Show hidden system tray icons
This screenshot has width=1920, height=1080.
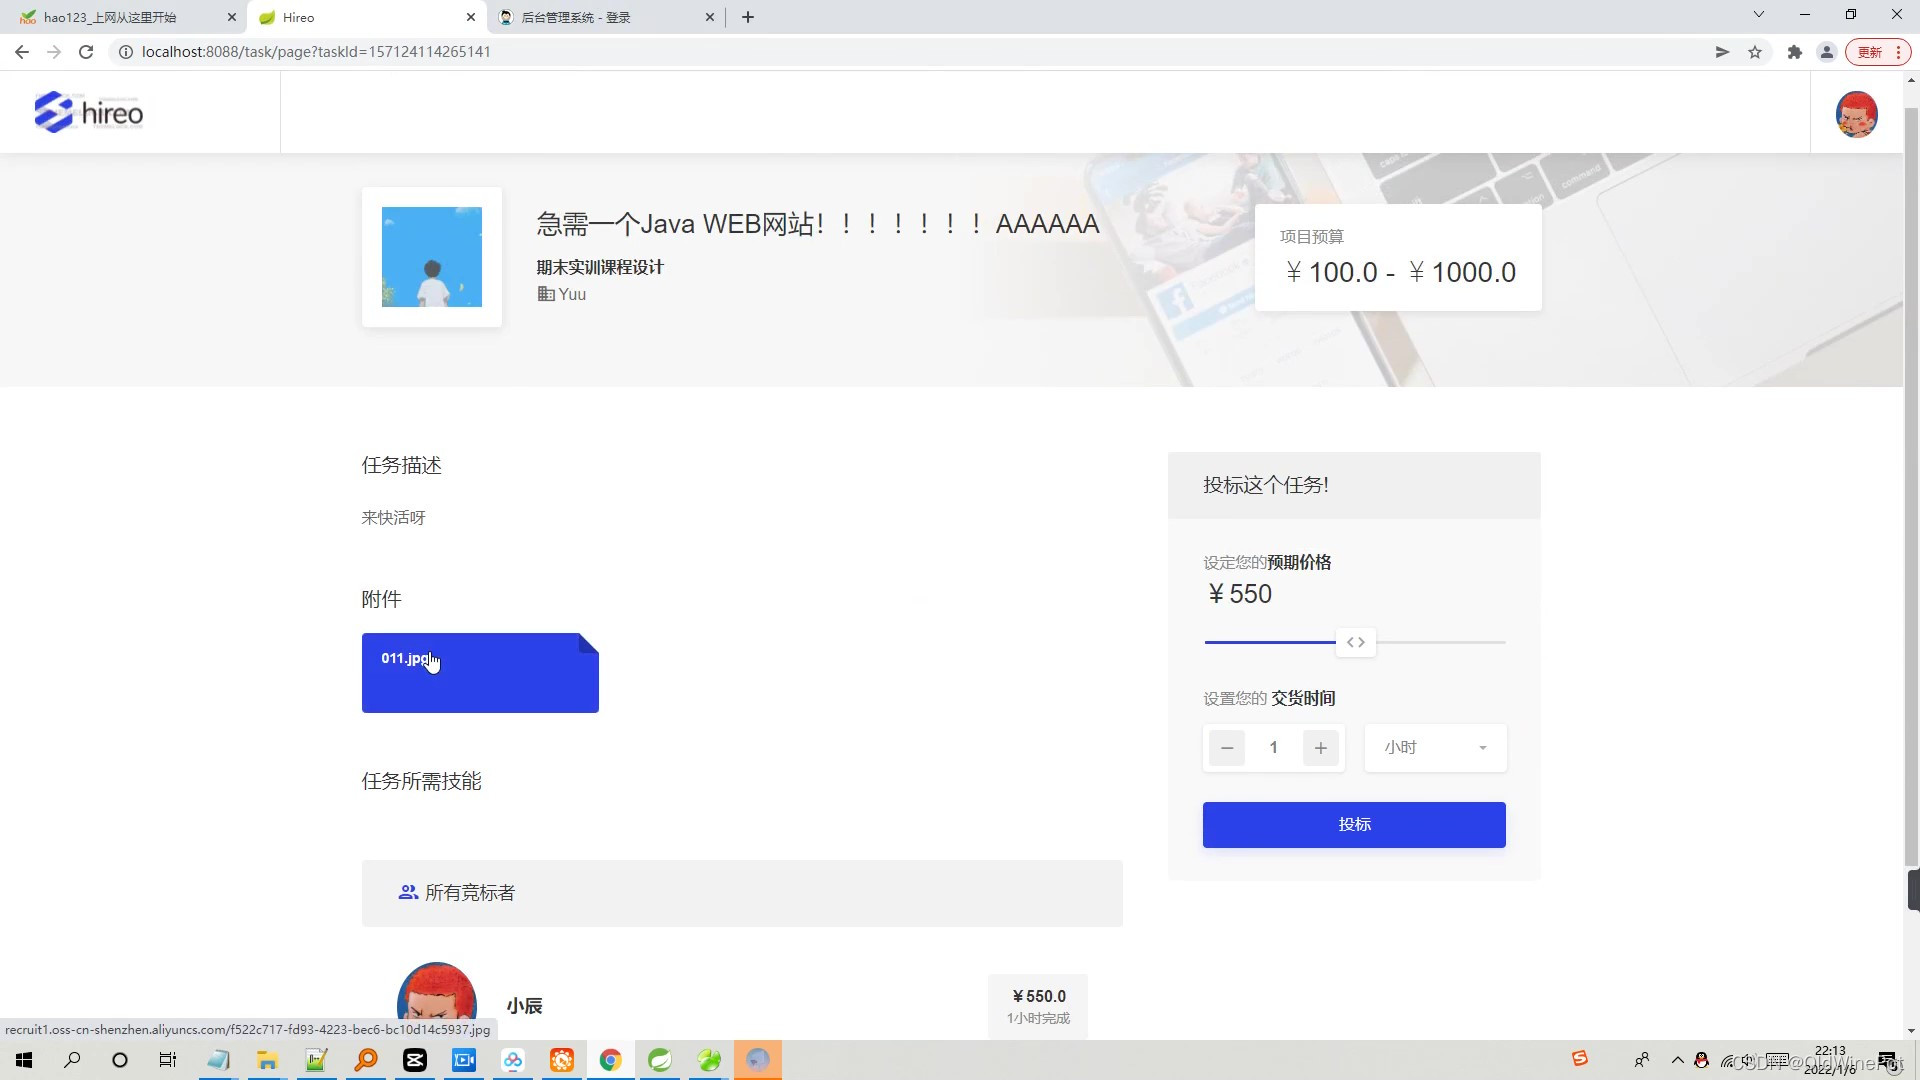tap(1677, 1060)
